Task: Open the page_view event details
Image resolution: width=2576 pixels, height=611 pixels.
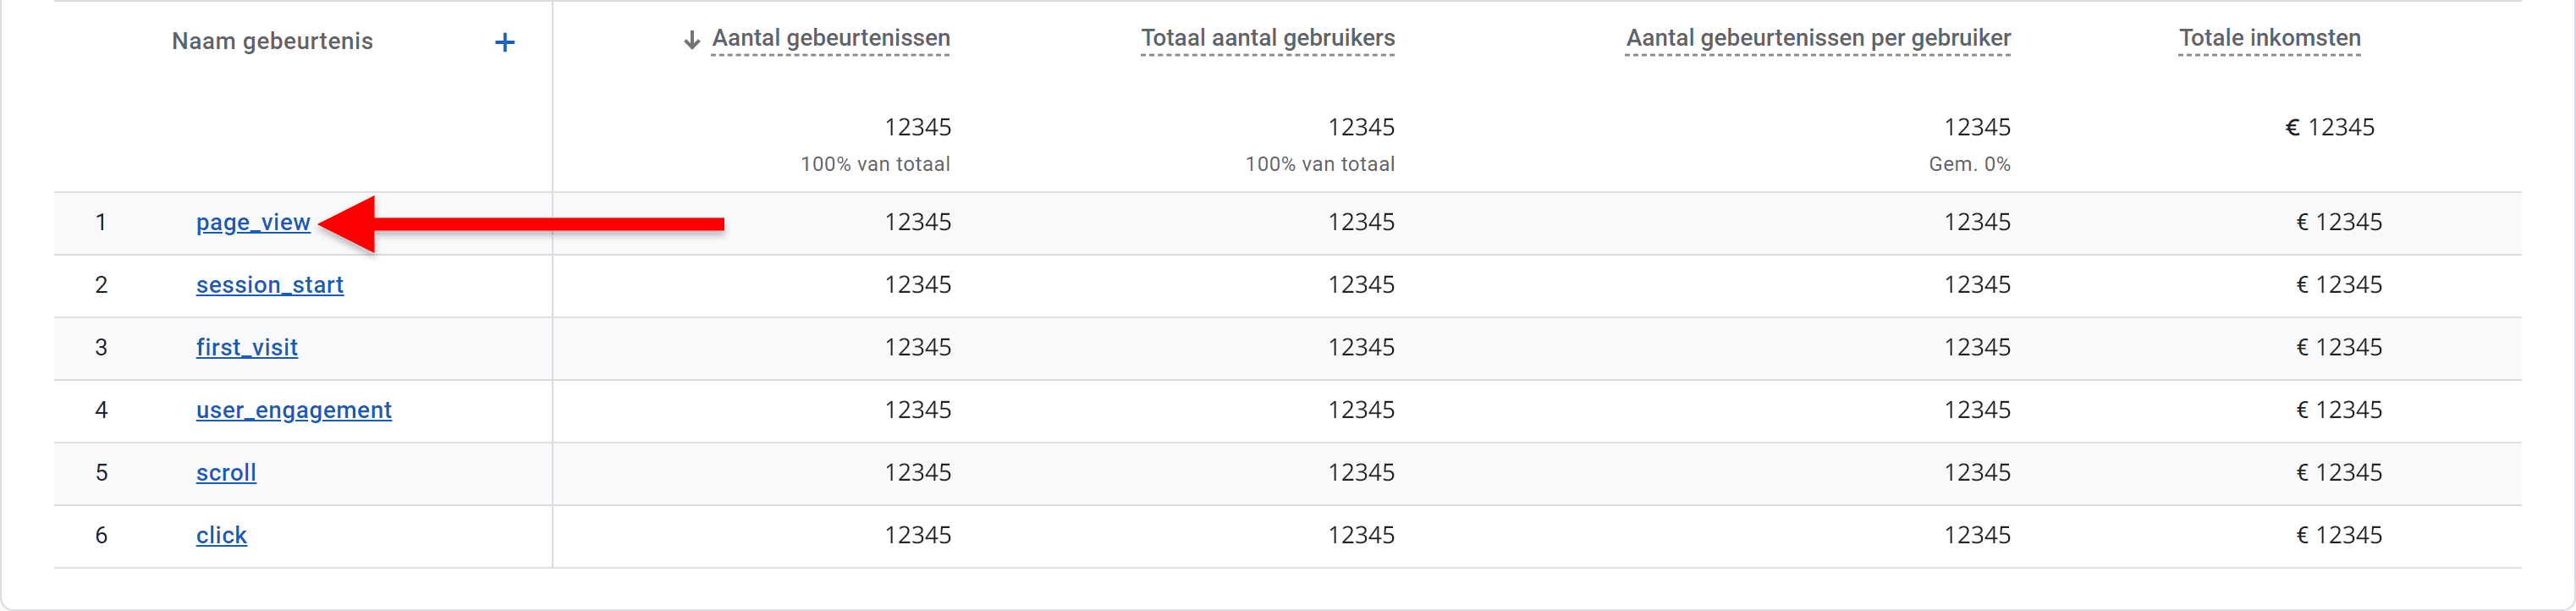Action: pyautogui.click(x=252, y=222)
